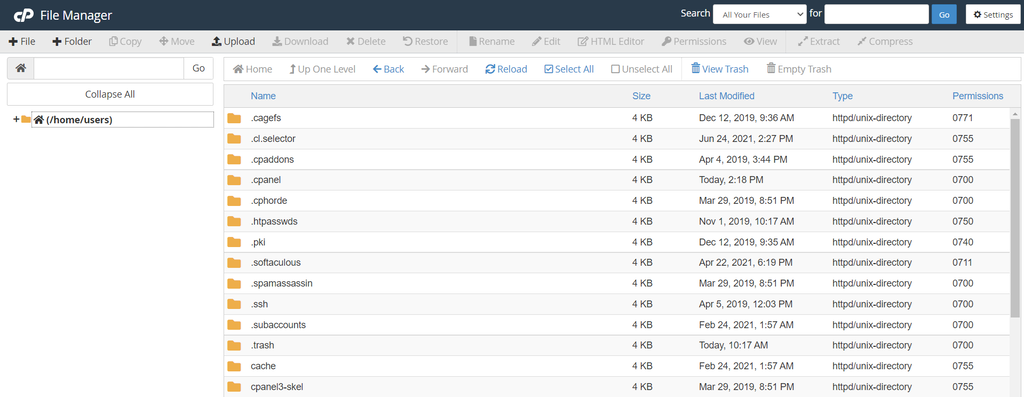Open the cPanel logo
This screenshot has width=1024, height=397.
(24, 15)
